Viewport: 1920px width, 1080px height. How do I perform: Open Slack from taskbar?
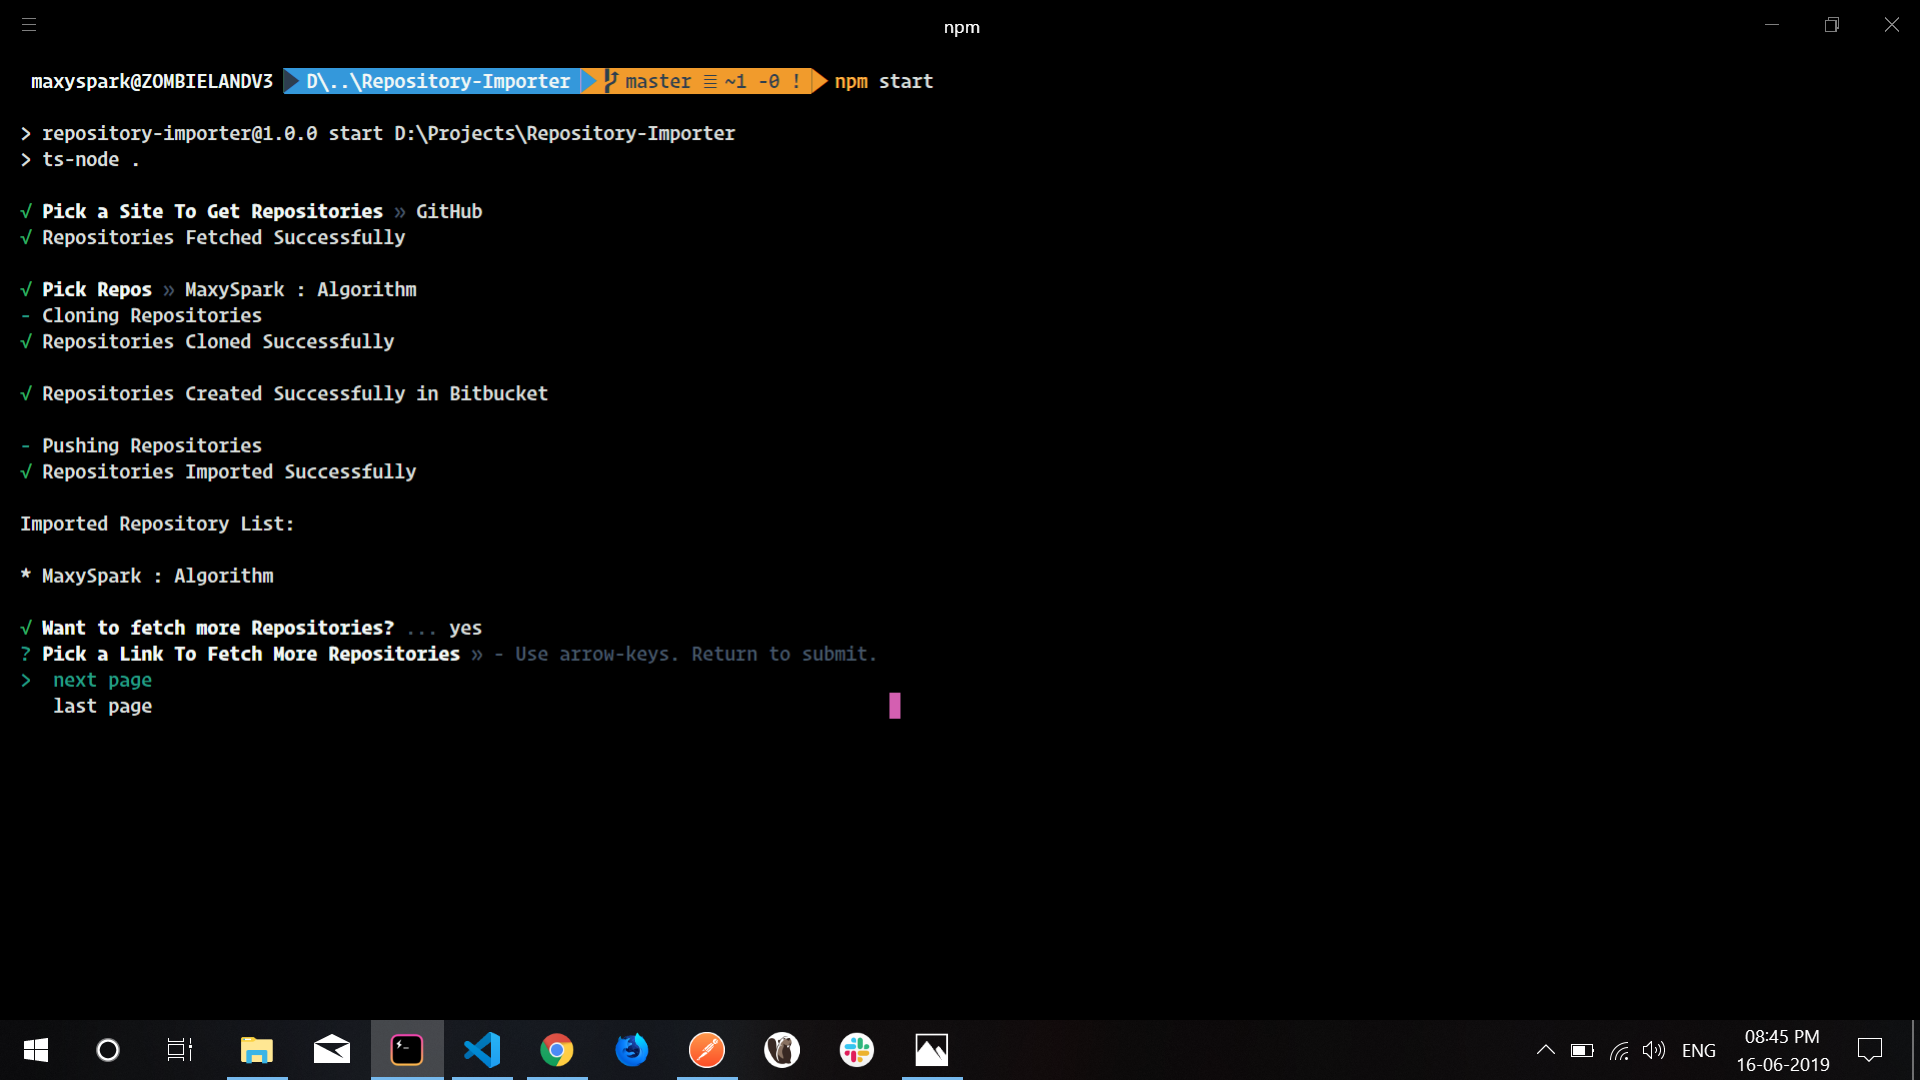[857, 1050]
